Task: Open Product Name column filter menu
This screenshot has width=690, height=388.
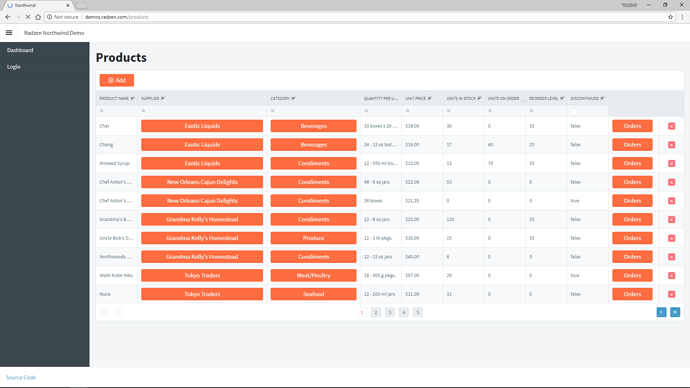Action: (132, 99)
